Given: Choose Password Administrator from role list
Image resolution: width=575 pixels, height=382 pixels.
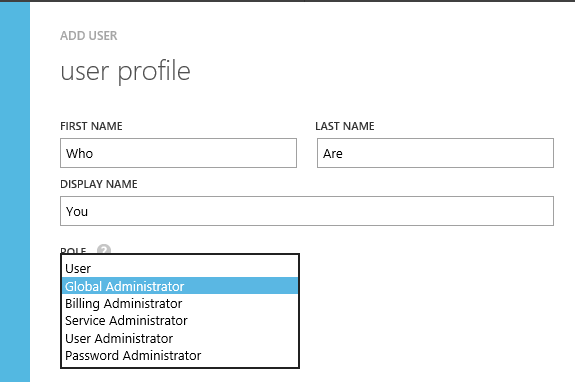Looking at the screenshot, I should (x=180, y=355).
